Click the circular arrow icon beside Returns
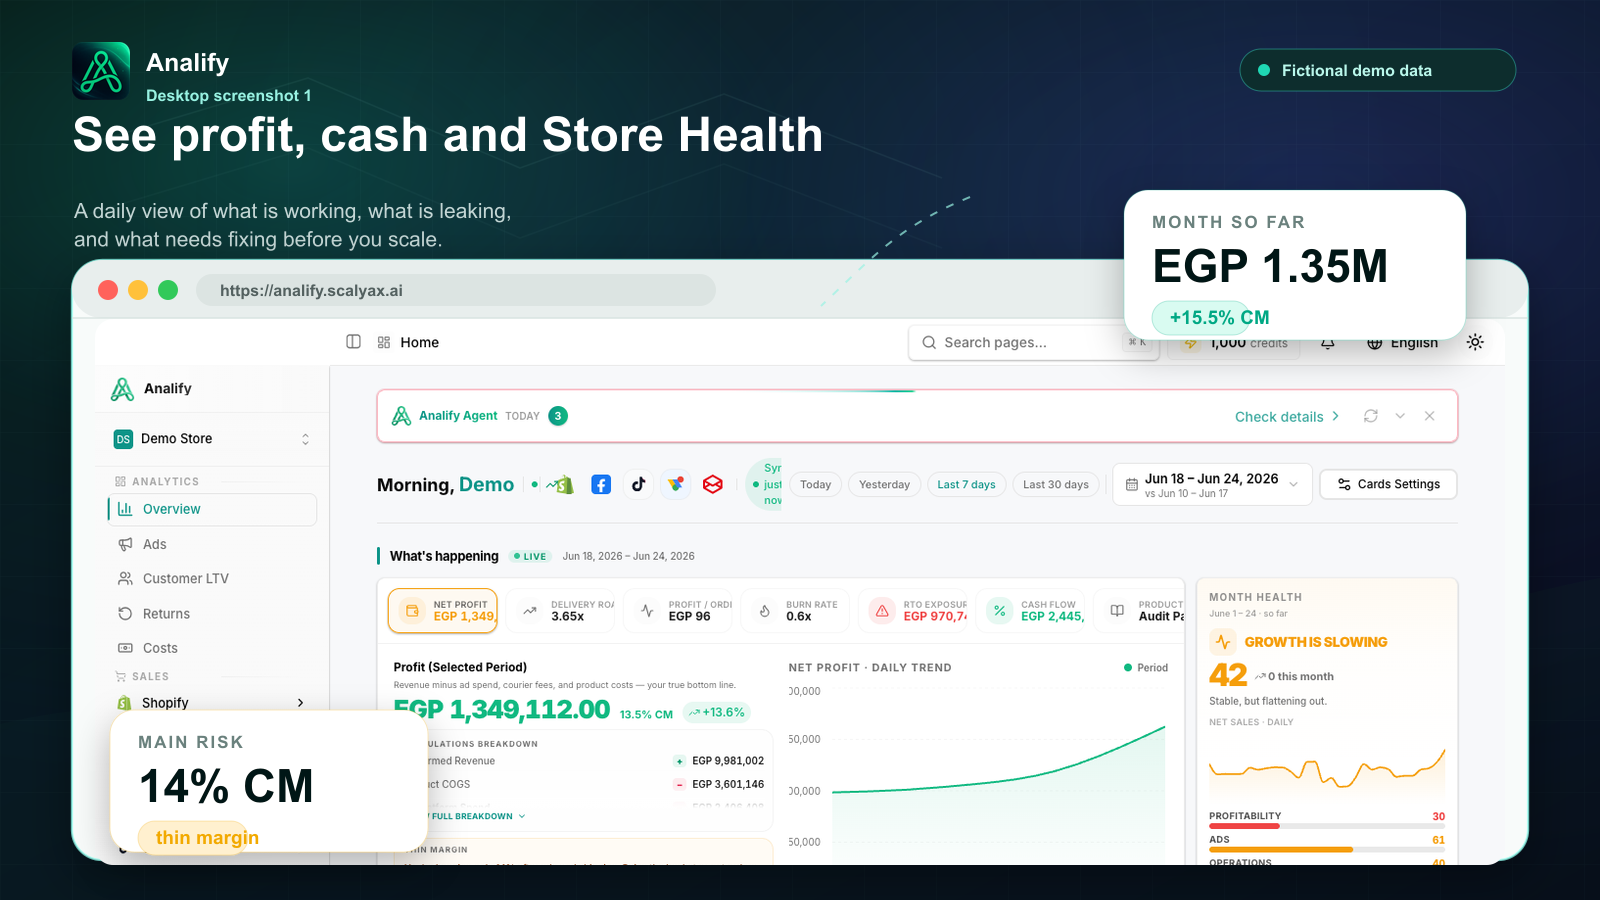 point(125,614)
